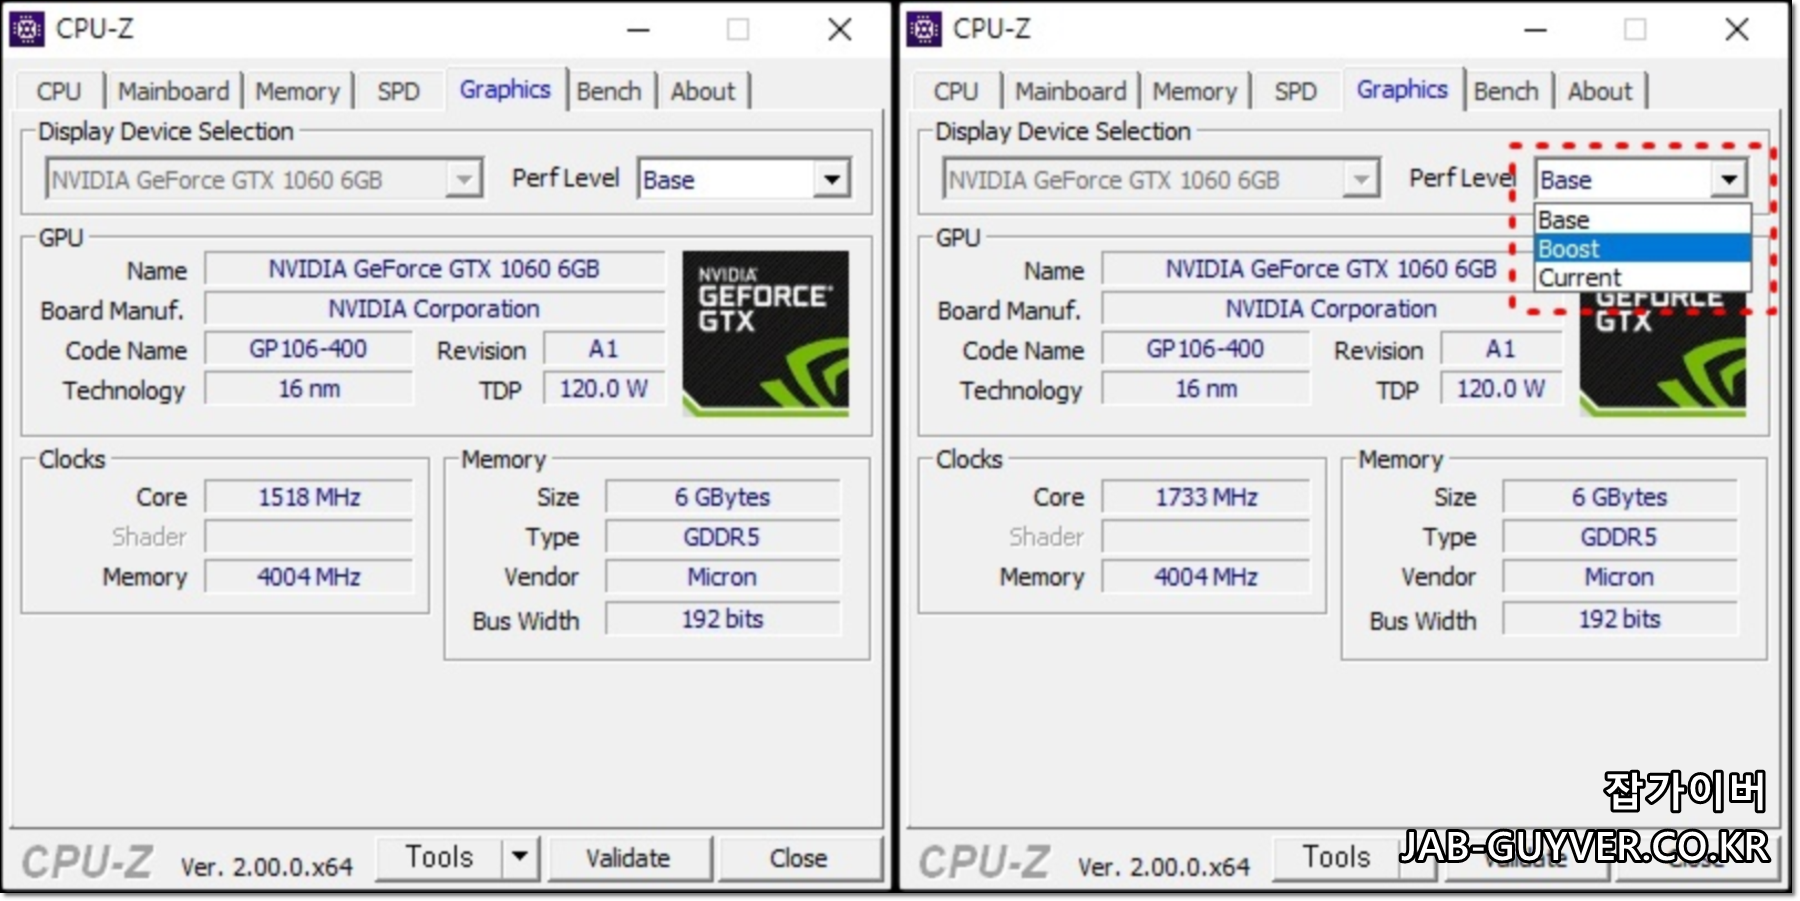Open the Bench tab in left window

pos(609,91)
